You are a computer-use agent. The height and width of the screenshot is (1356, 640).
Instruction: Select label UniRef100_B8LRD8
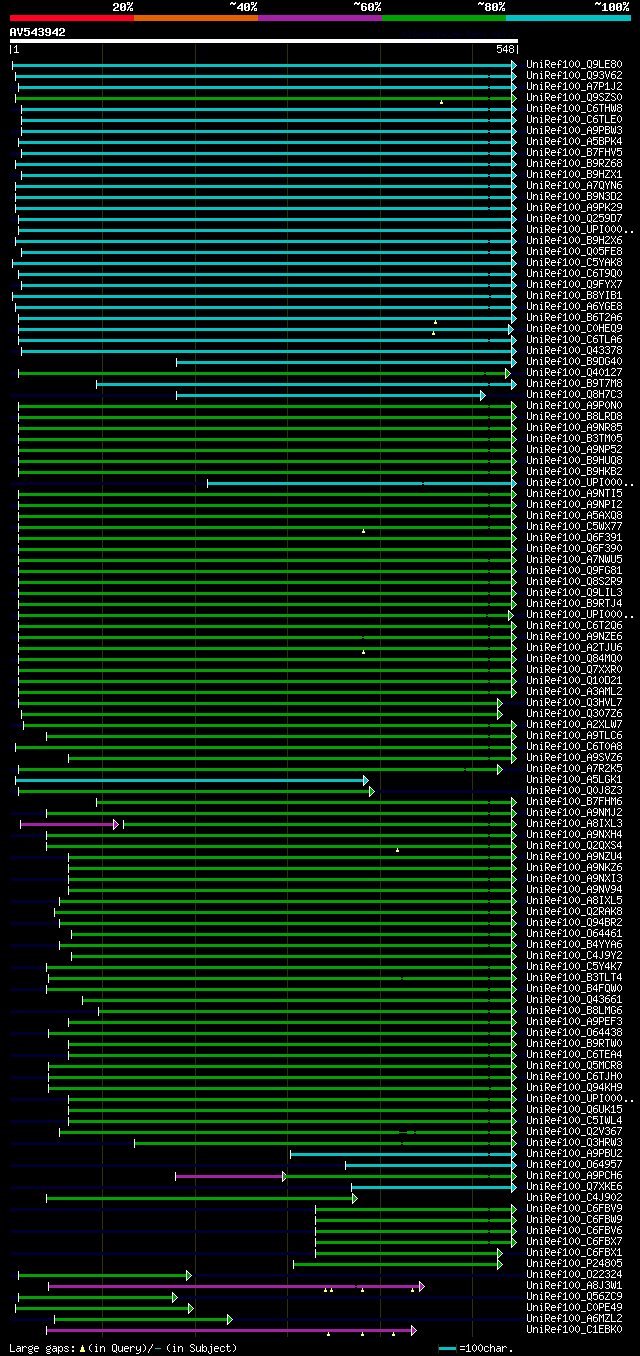[574, 417]
